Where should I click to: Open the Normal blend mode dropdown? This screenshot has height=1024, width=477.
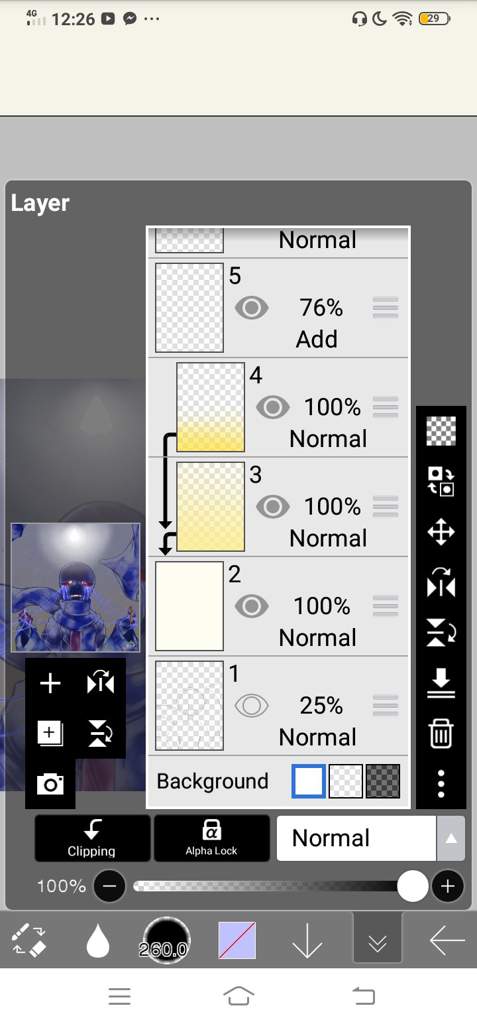(356, 838)
